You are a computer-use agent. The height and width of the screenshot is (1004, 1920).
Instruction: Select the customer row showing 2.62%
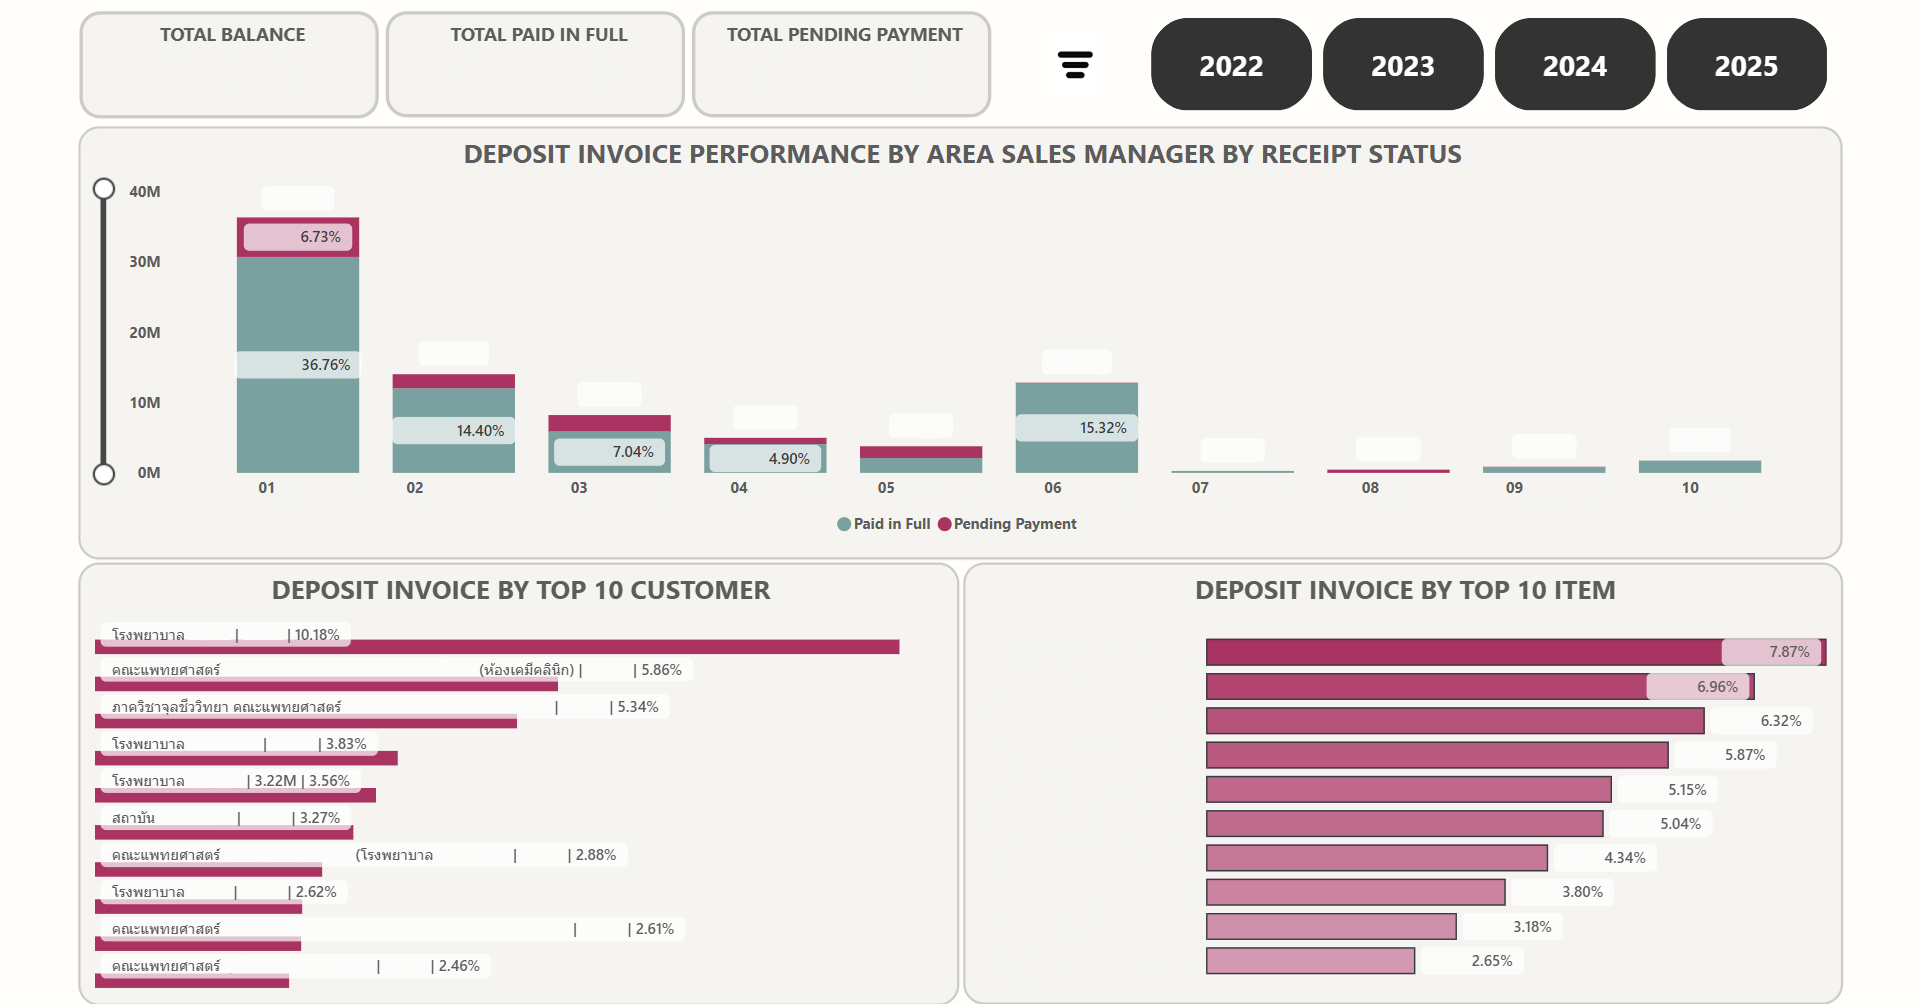pos(198,906)
